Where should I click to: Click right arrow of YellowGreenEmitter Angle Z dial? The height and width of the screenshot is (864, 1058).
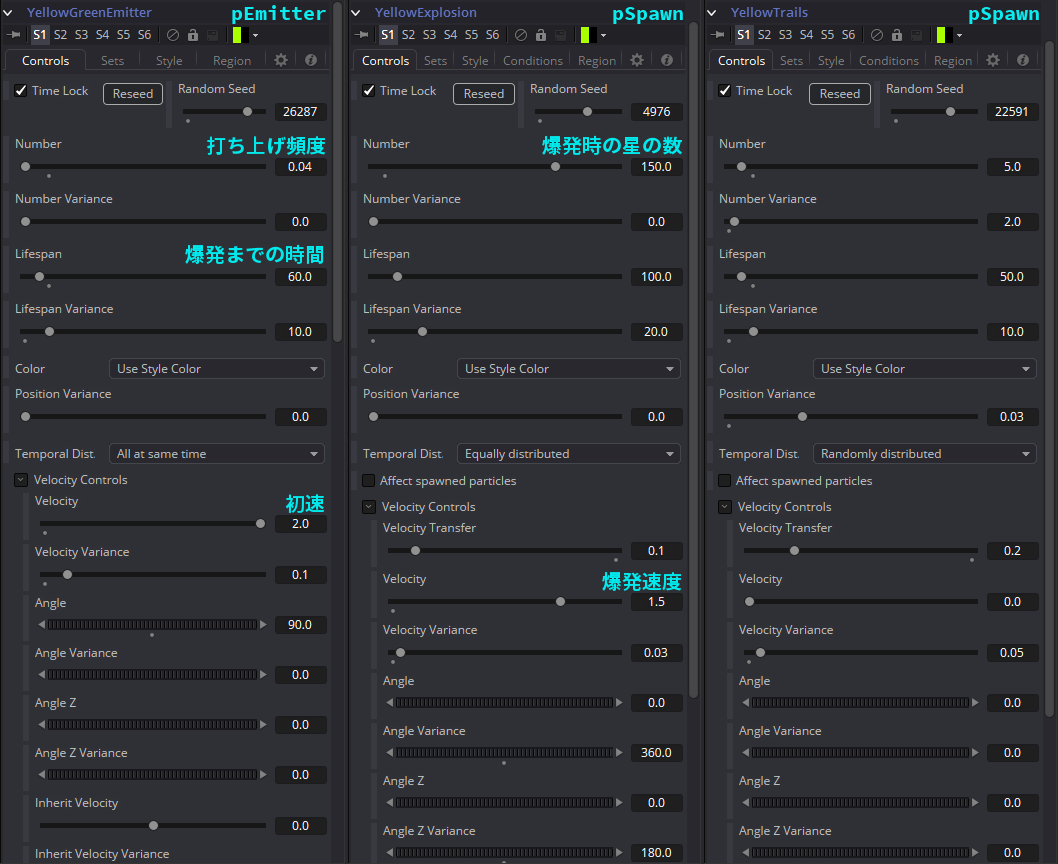pos(263,724)
